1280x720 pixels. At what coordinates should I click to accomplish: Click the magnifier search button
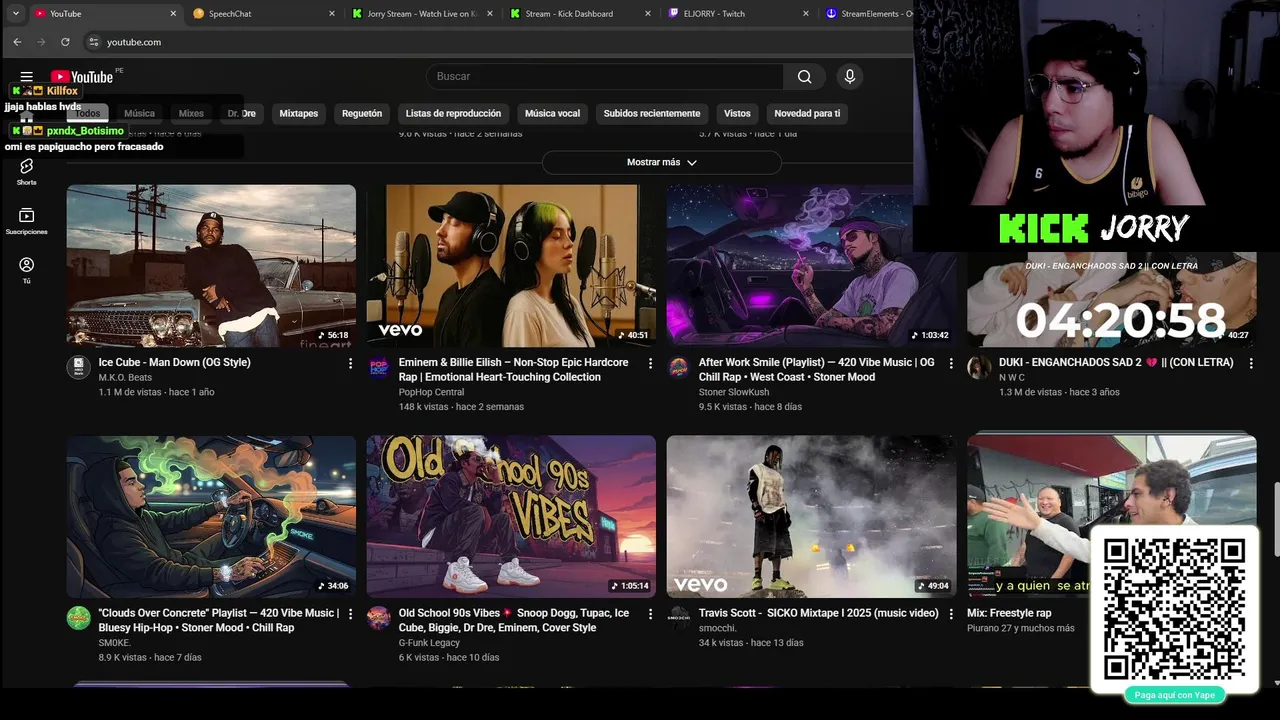point(805,77)
